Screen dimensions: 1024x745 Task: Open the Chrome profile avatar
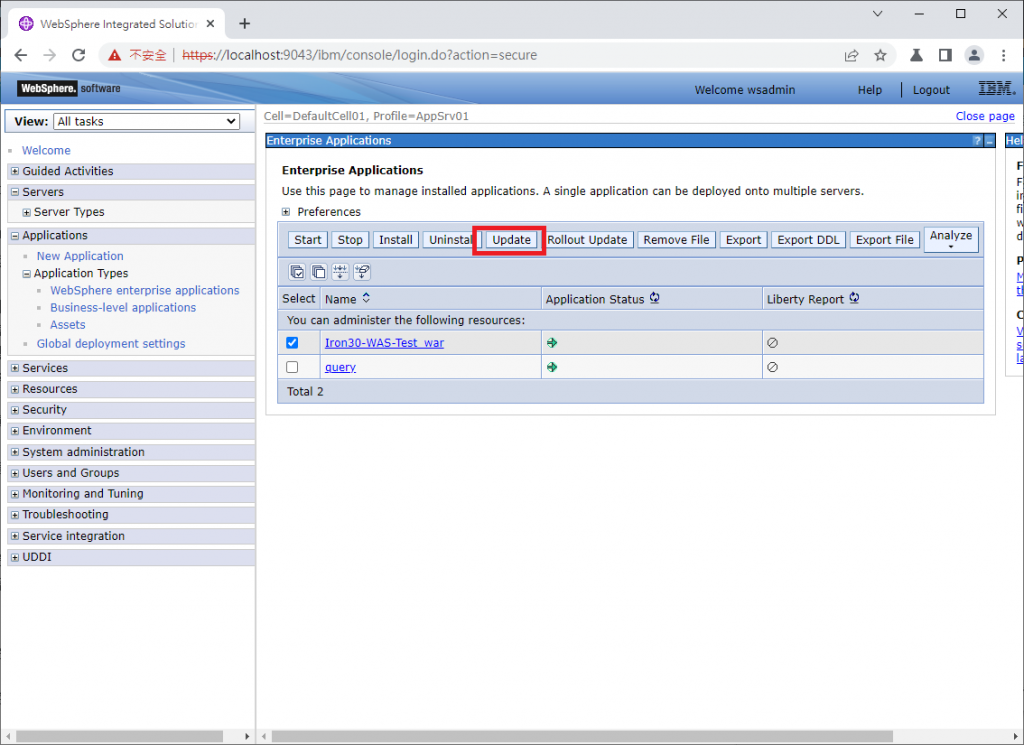pos(974,55)
